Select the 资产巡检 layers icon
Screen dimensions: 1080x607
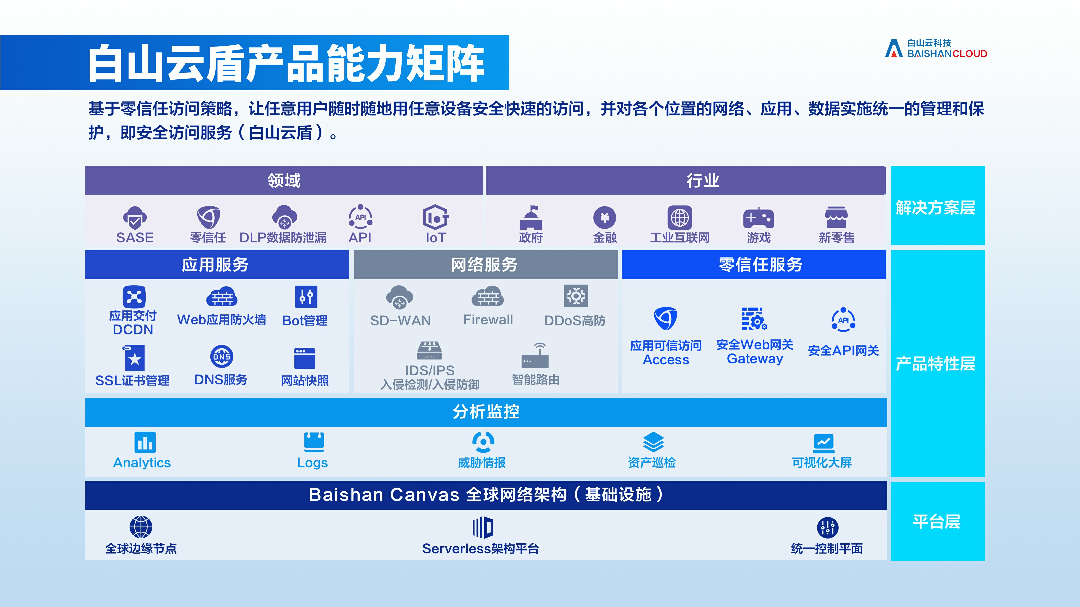click(653, 442)
